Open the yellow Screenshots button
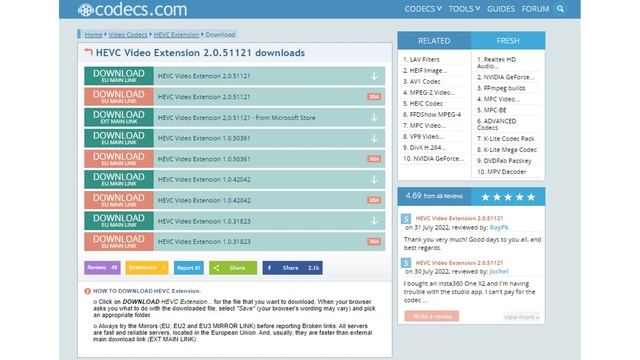Viewport: 640px width, 360px height. click(x=147, y=268)
